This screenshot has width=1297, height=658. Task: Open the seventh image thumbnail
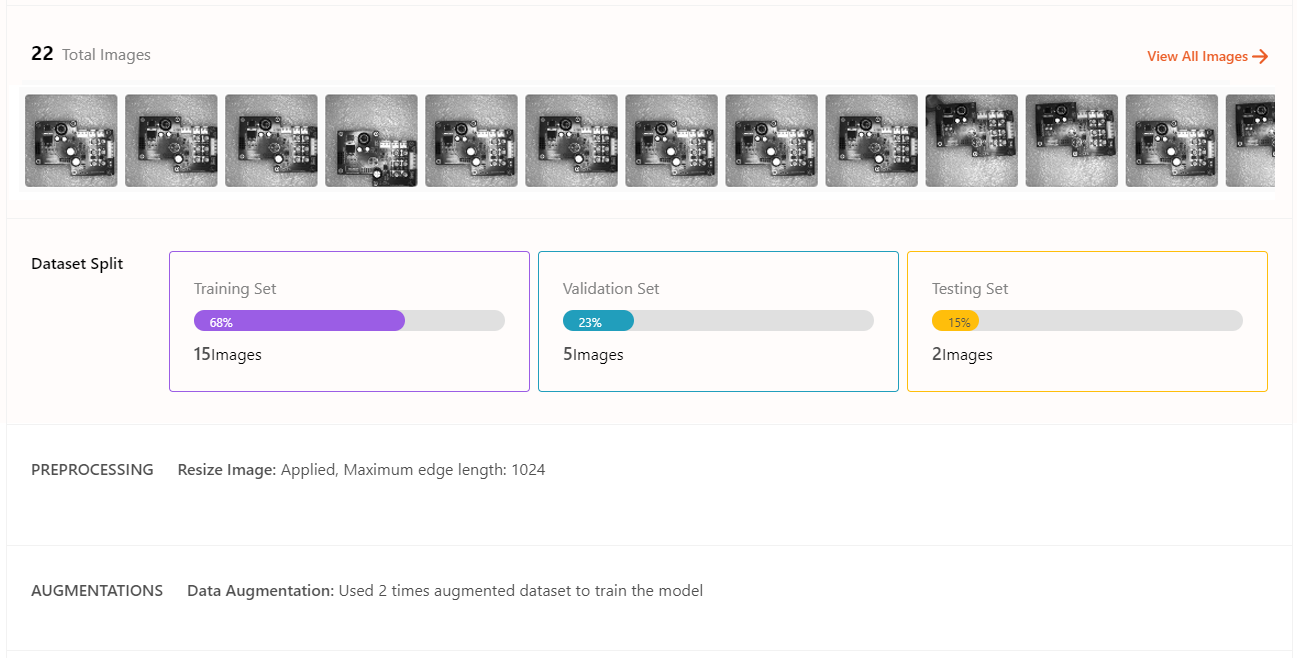671,141
